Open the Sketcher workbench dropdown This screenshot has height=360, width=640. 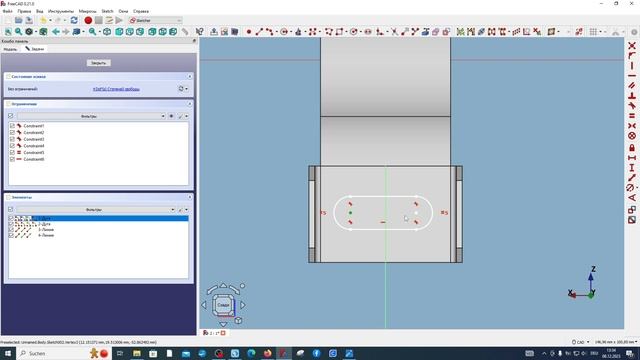pos(155,20)
